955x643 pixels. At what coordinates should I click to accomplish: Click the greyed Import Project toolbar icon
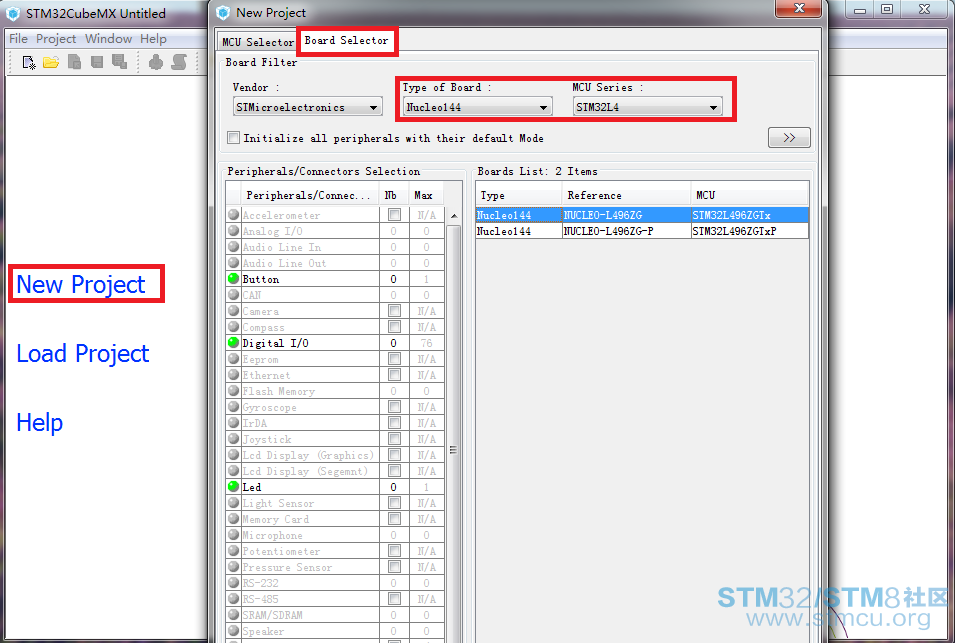tap(74, 62)
